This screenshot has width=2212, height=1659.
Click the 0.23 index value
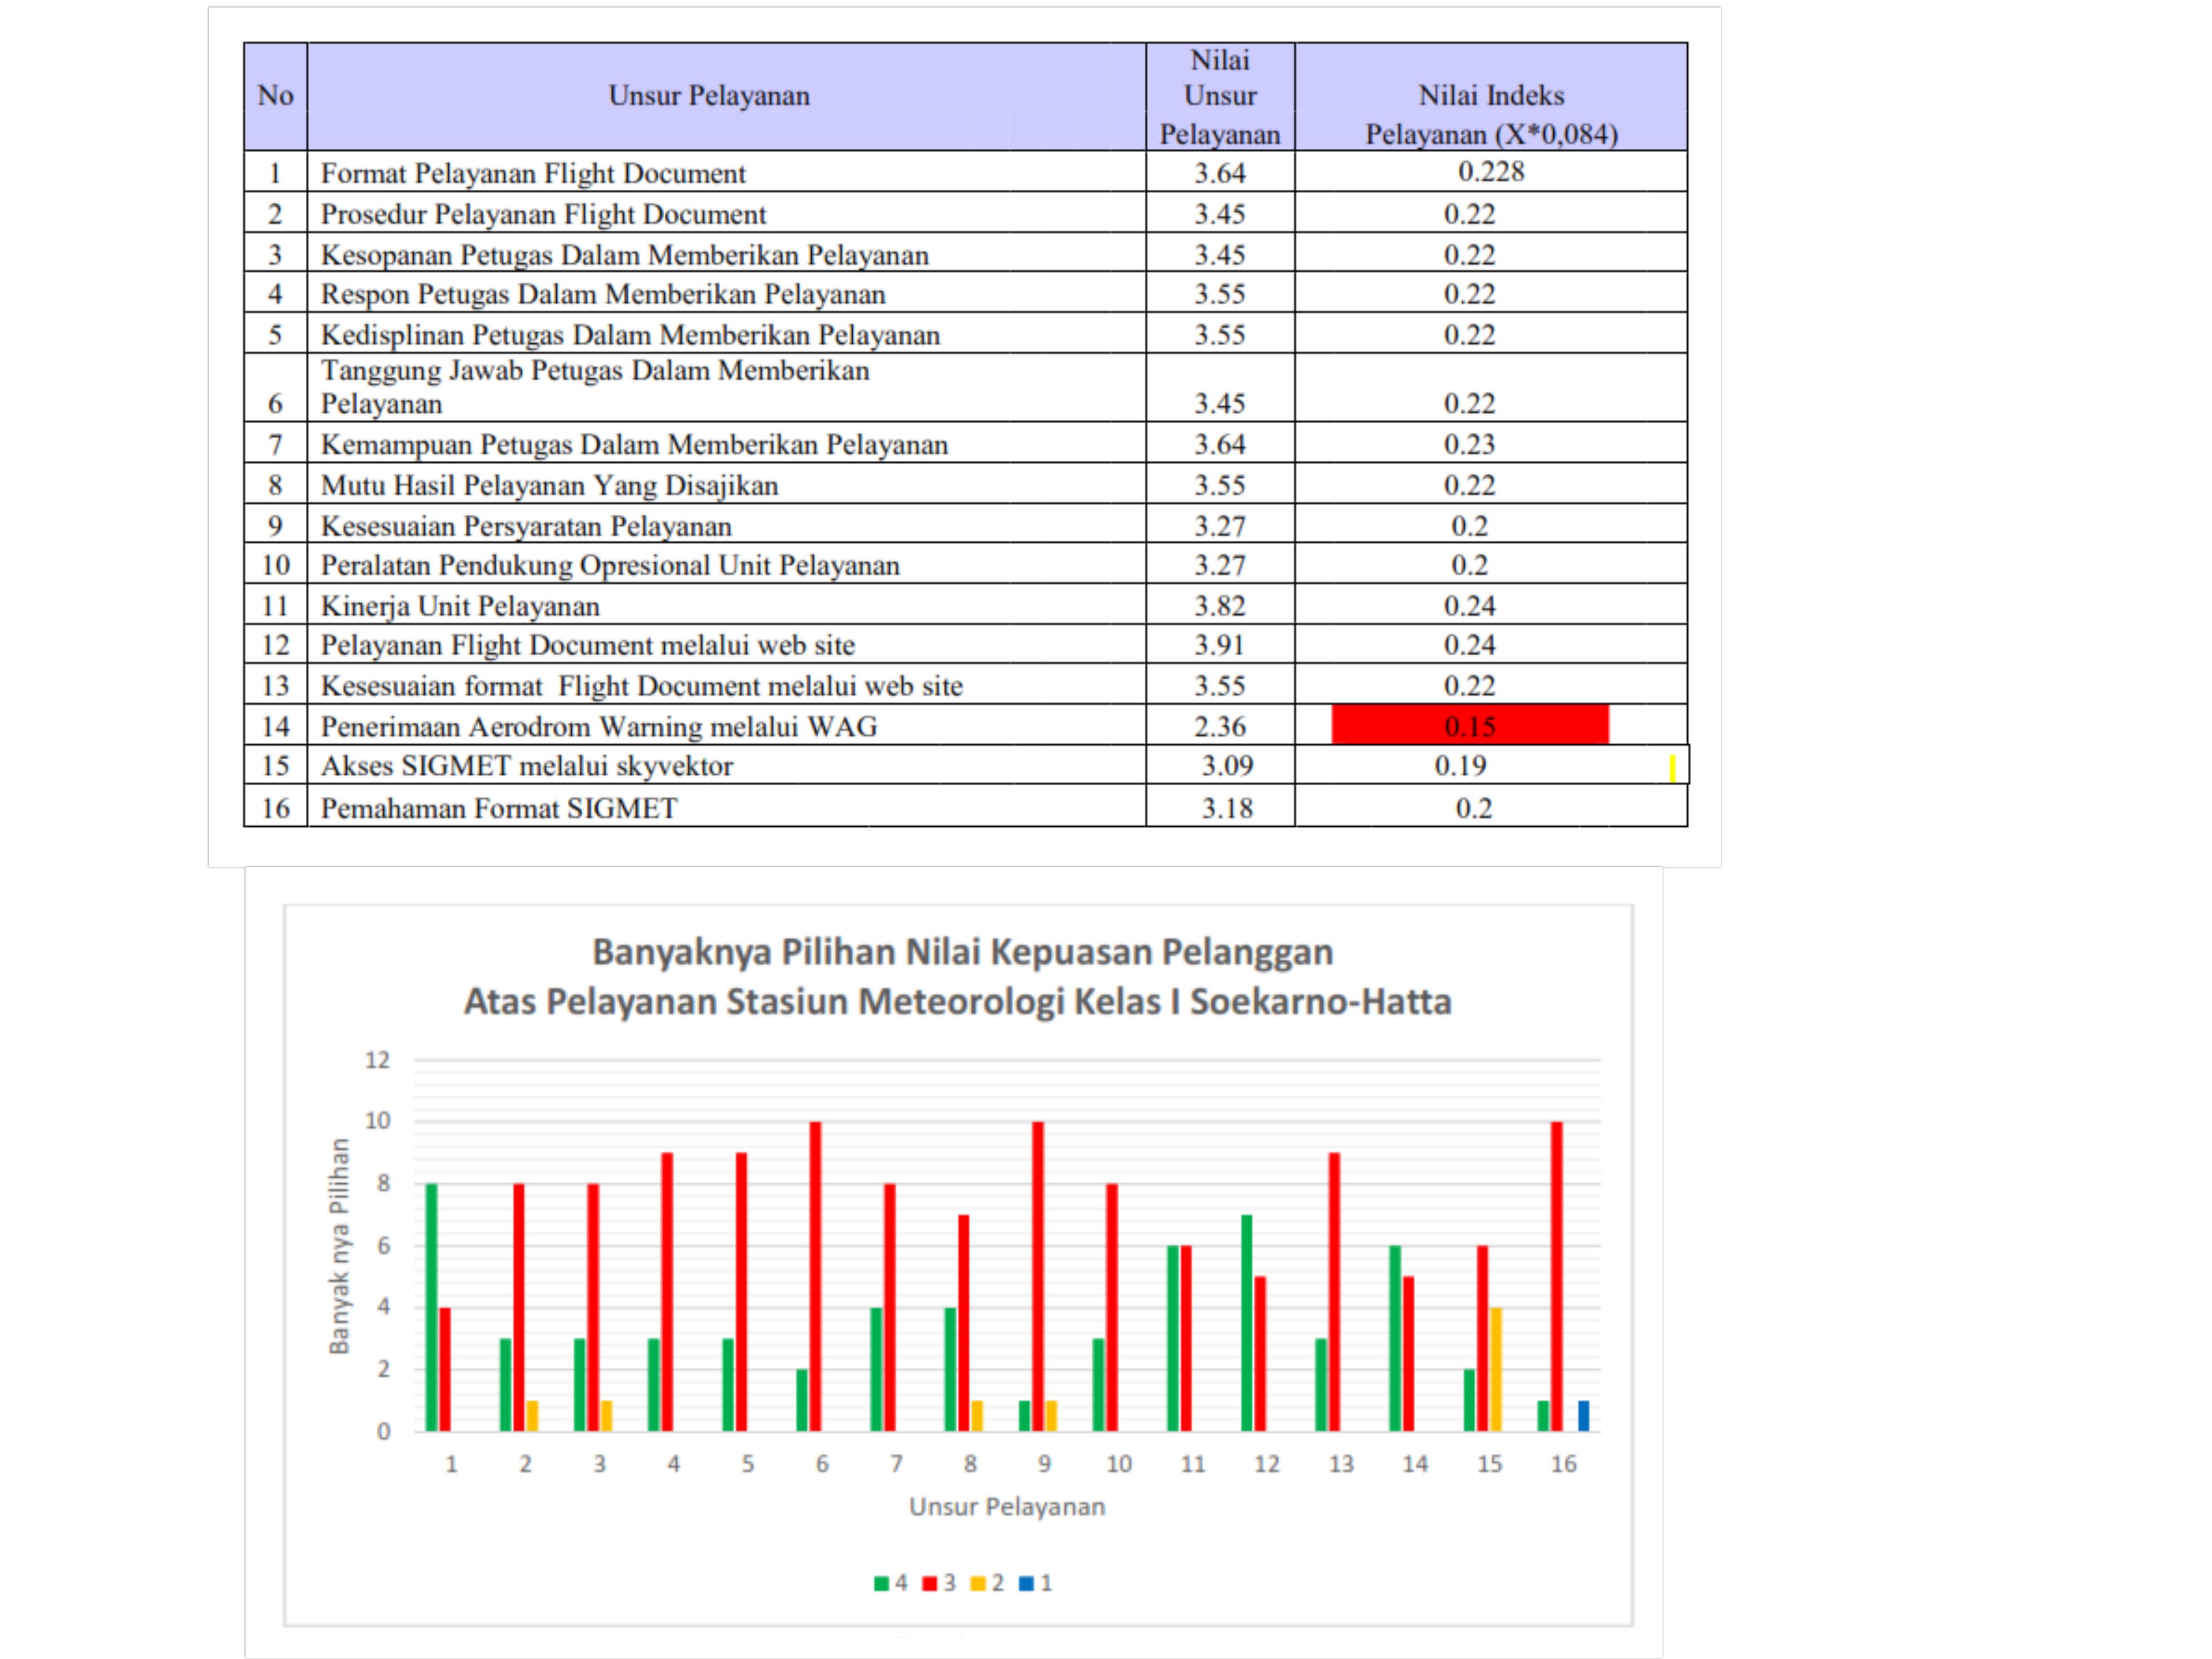tap(1469, 444)
